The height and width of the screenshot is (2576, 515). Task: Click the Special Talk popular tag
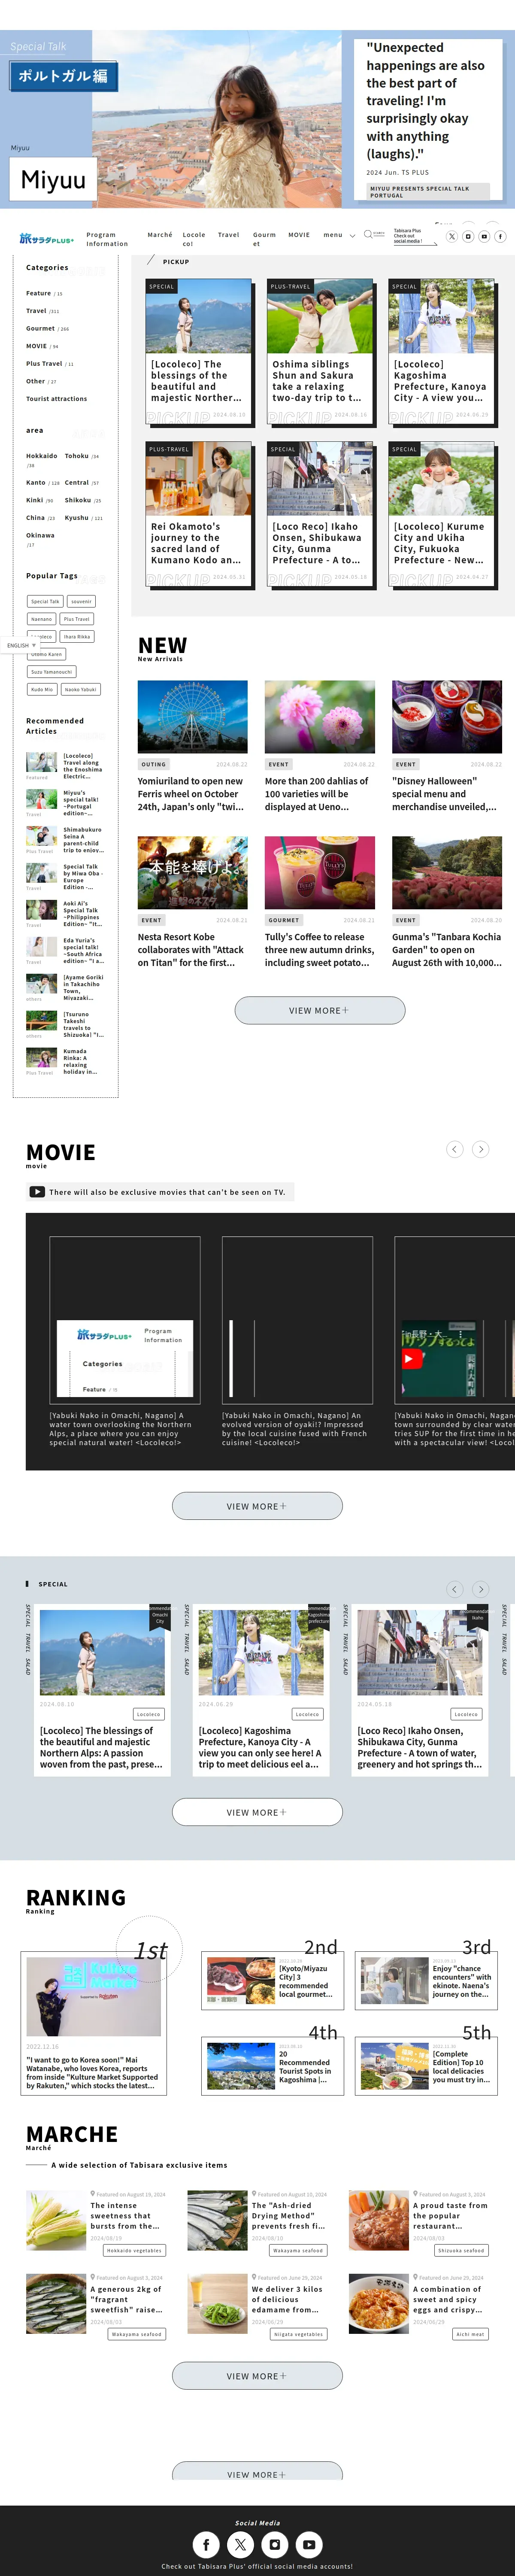[45, 601]
